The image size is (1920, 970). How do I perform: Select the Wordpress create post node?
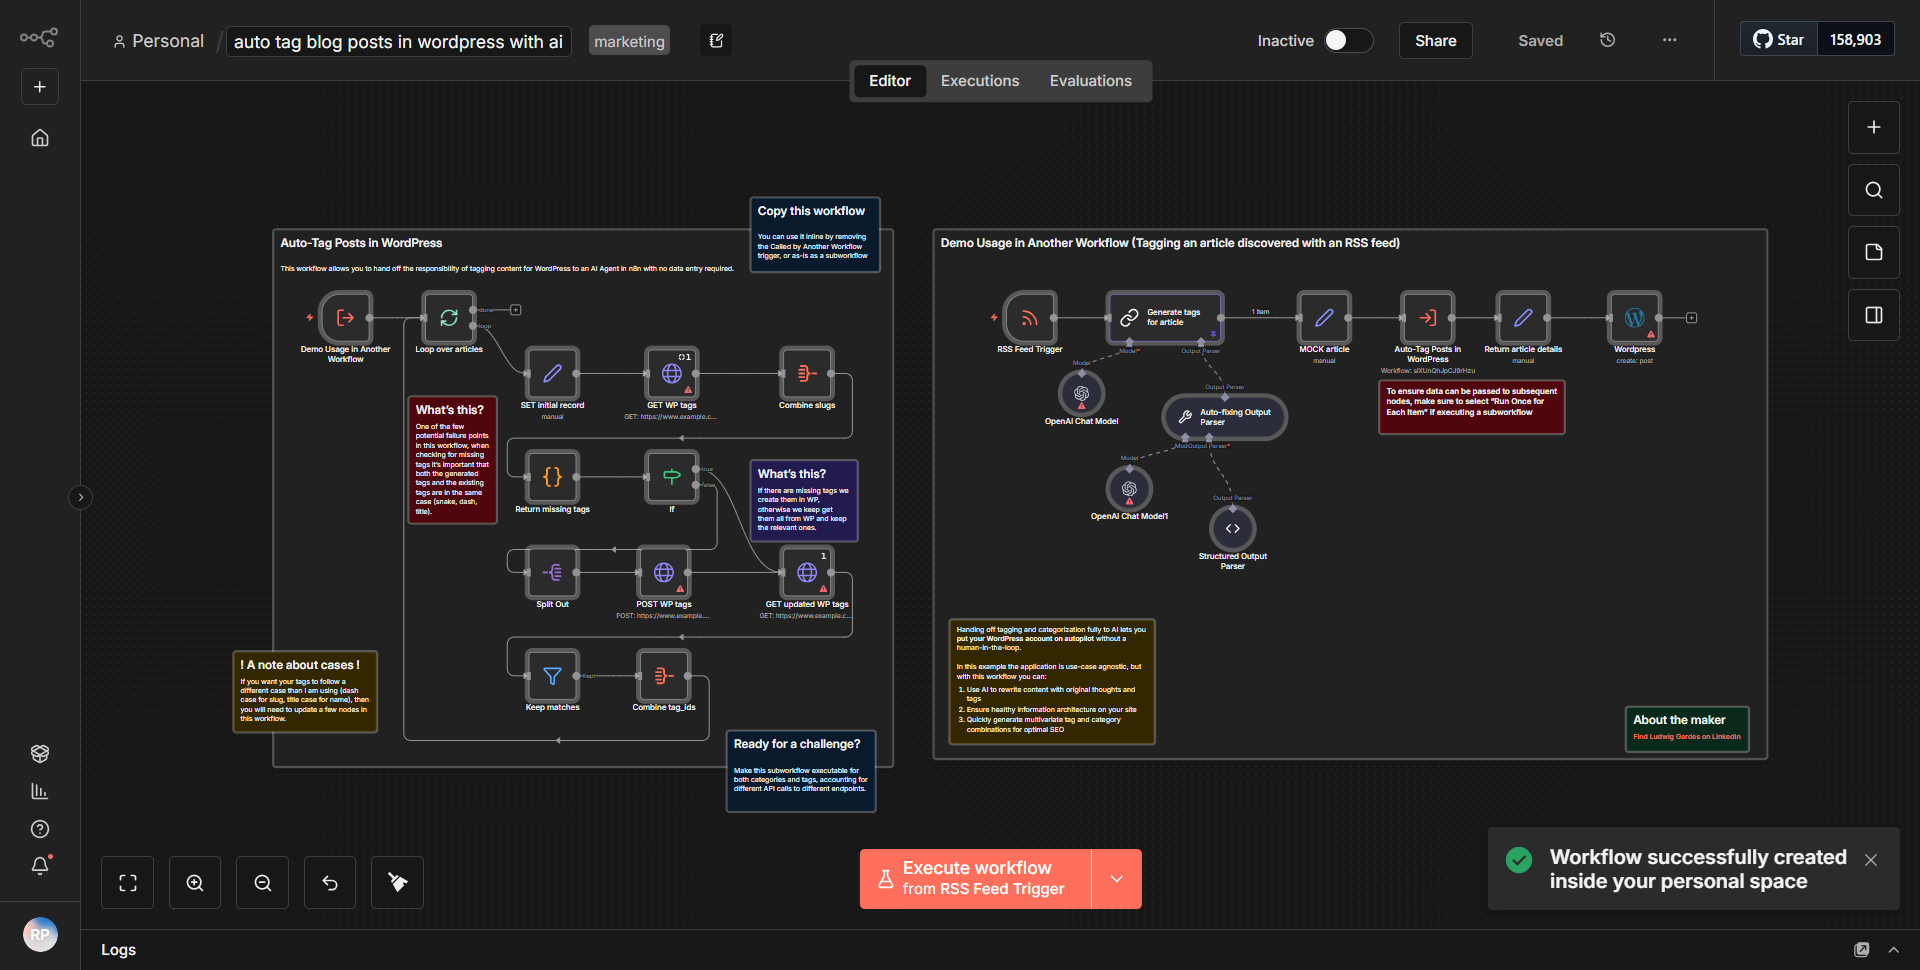point(1634,318)
